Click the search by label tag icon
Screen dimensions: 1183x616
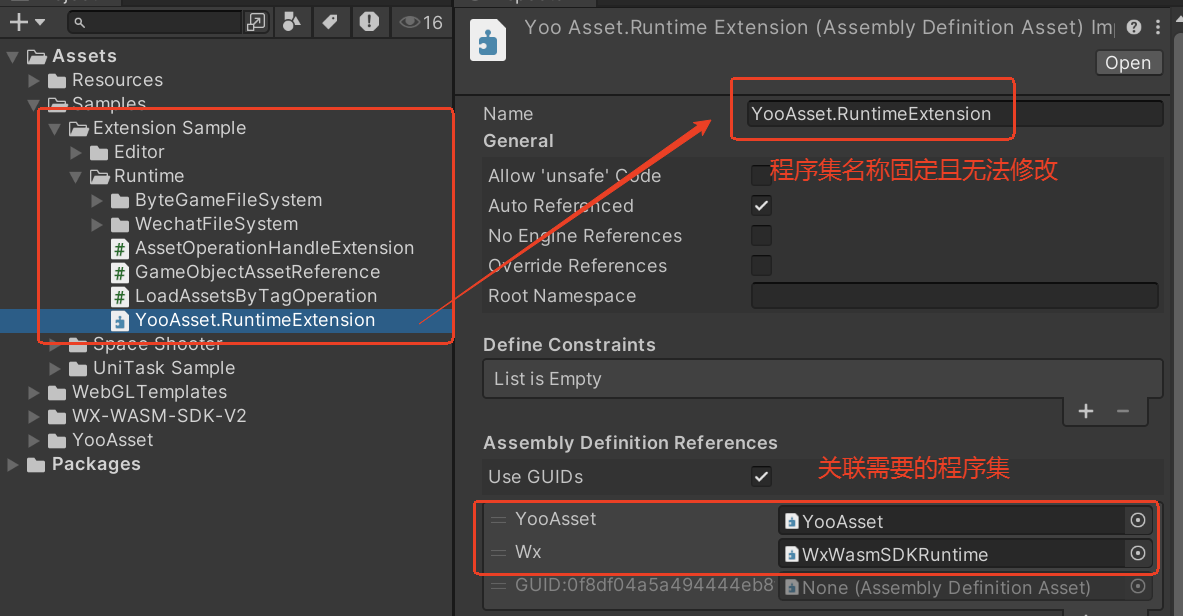330,23
